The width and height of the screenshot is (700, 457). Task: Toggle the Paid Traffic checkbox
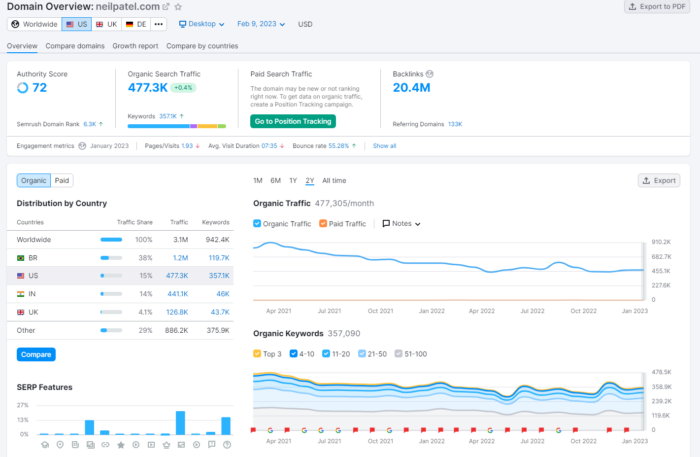(x=323, y=224)
